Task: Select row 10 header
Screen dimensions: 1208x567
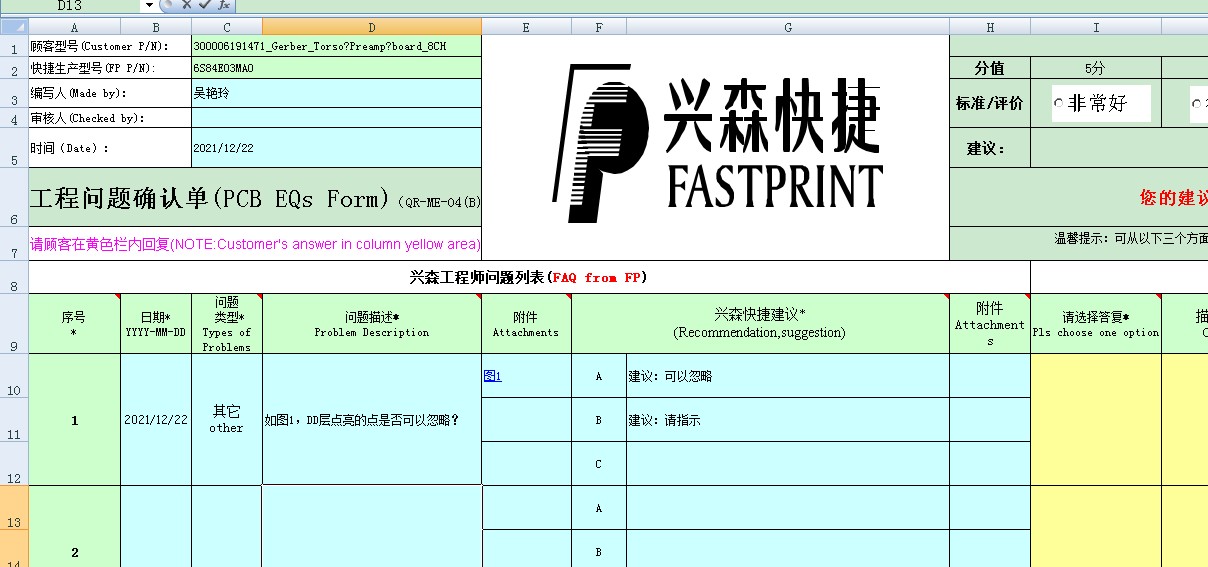Action: (x=14, y=376)
